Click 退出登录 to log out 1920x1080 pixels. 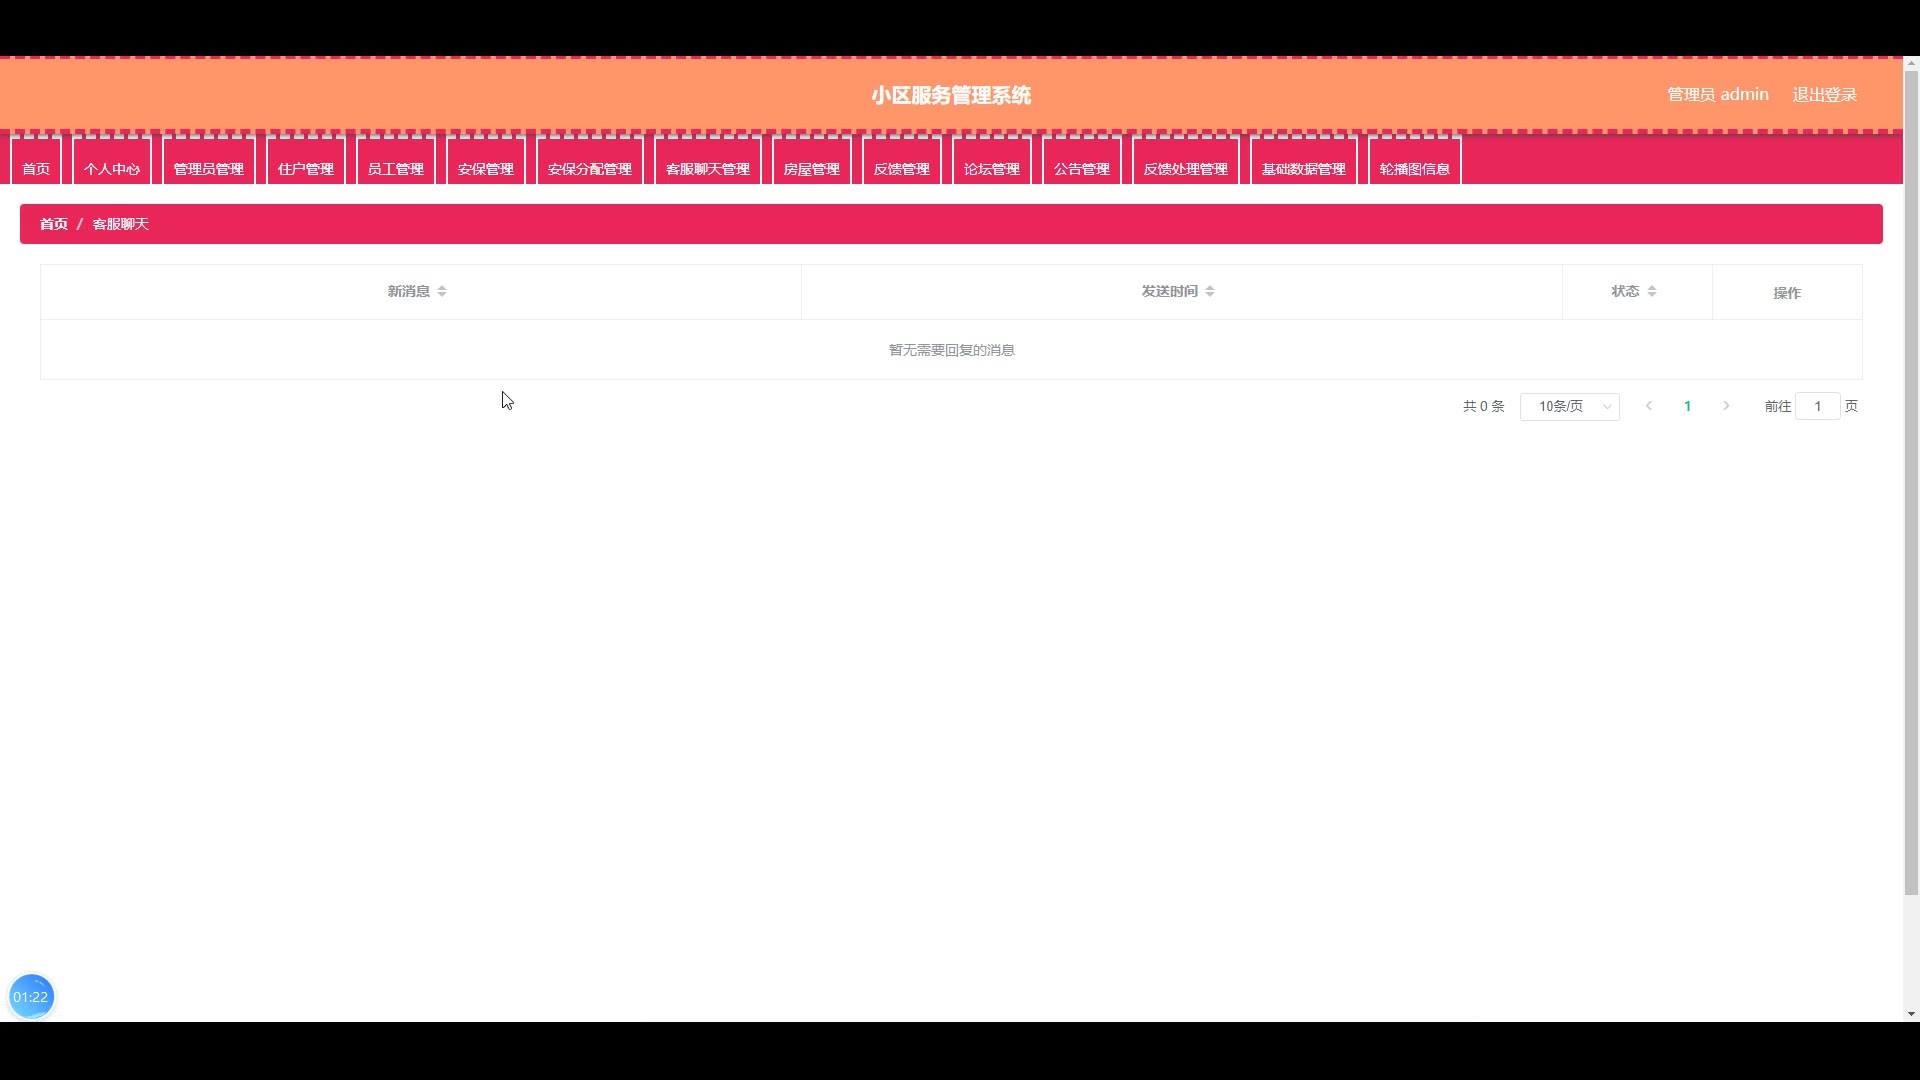pos(1824,94)
